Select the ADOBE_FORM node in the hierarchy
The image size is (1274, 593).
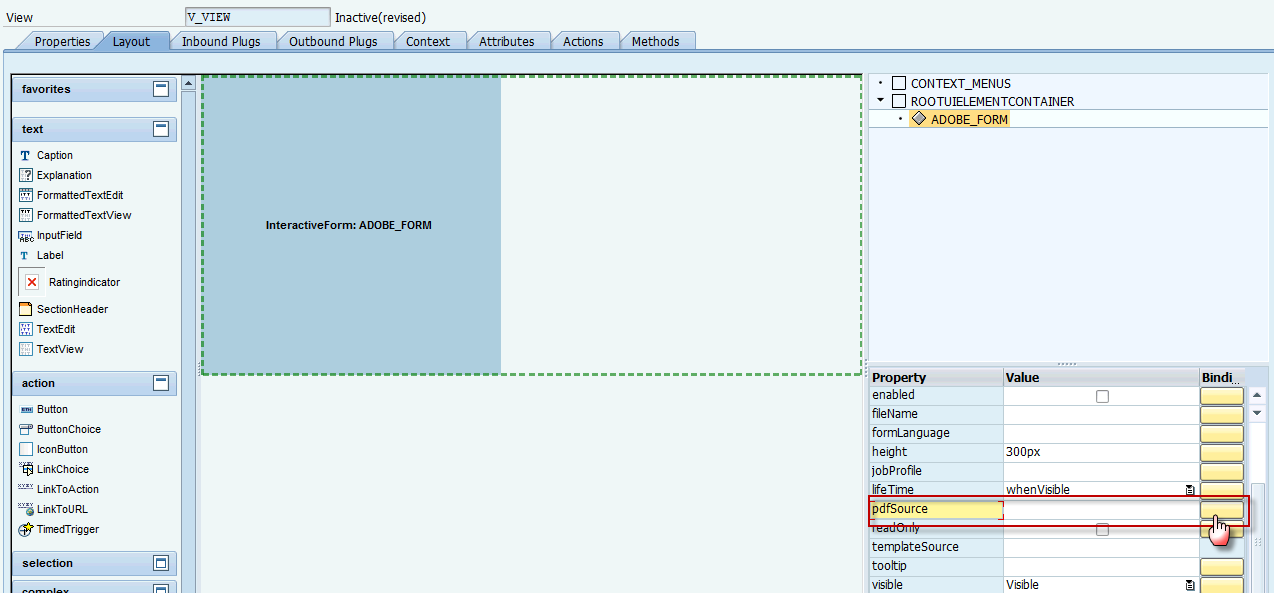(x=967, y=118)
